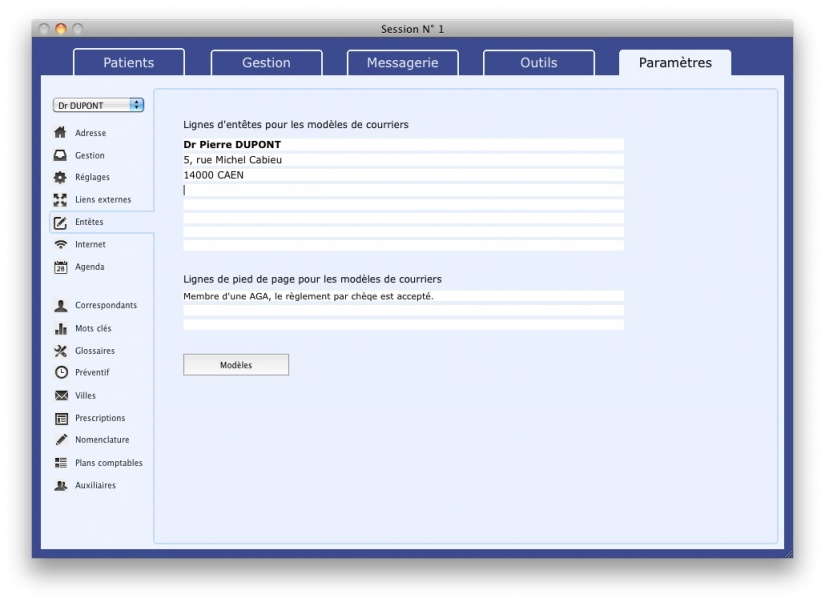This screenshot has height=602, width=825.
Task: Open the Messagerie tab
Action: tap(403, 63)
